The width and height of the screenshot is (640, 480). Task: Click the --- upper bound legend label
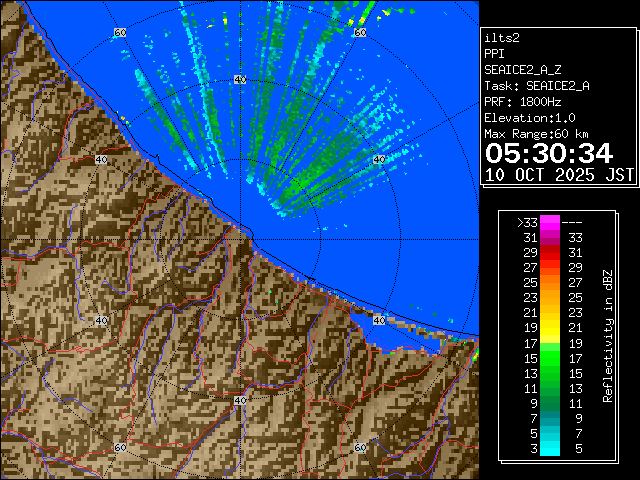(x=575, y=223)
